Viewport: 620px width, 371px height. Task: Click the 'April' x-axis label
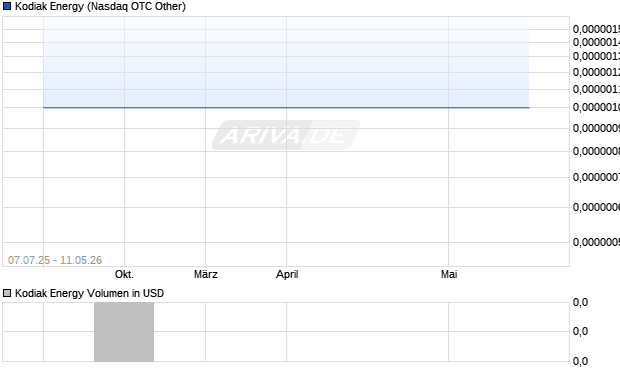(287, 274)
